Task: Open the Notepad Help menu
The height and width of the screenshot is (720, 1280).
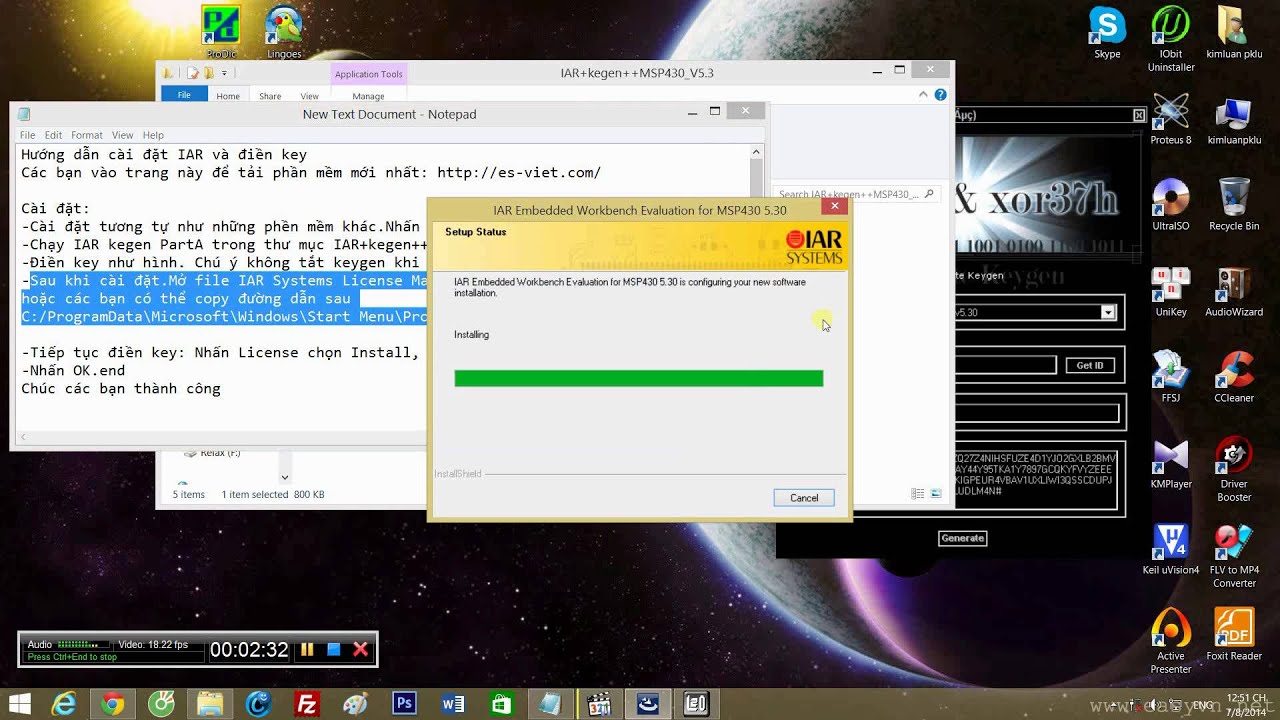Action: (153, 135)
